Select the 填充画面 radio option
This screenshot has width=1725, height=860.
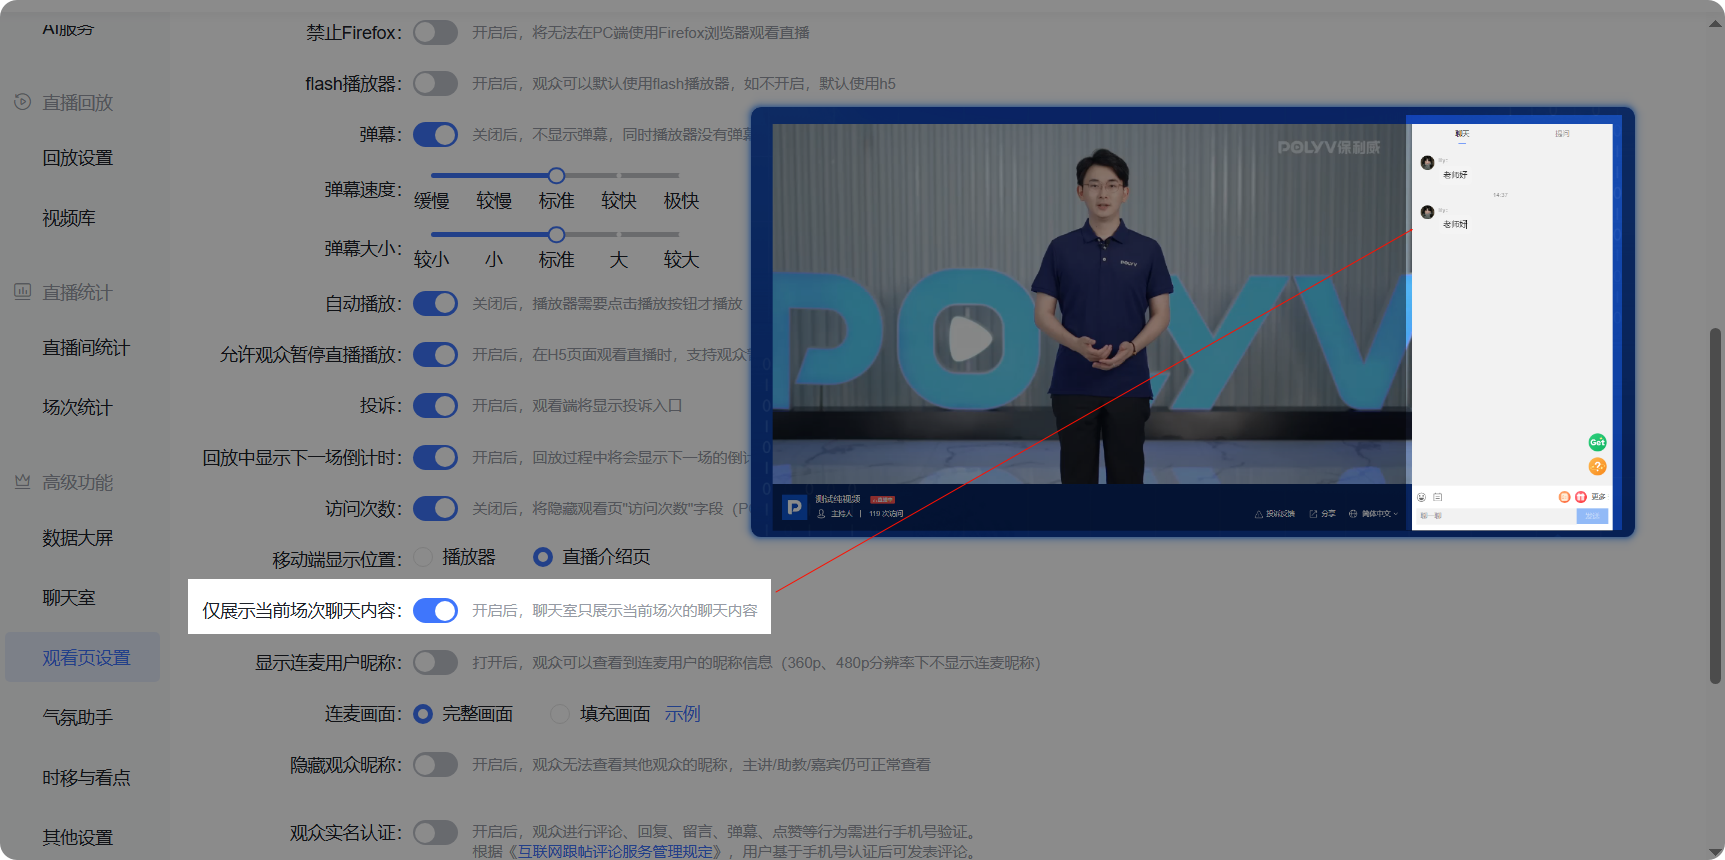click(560, 714)
